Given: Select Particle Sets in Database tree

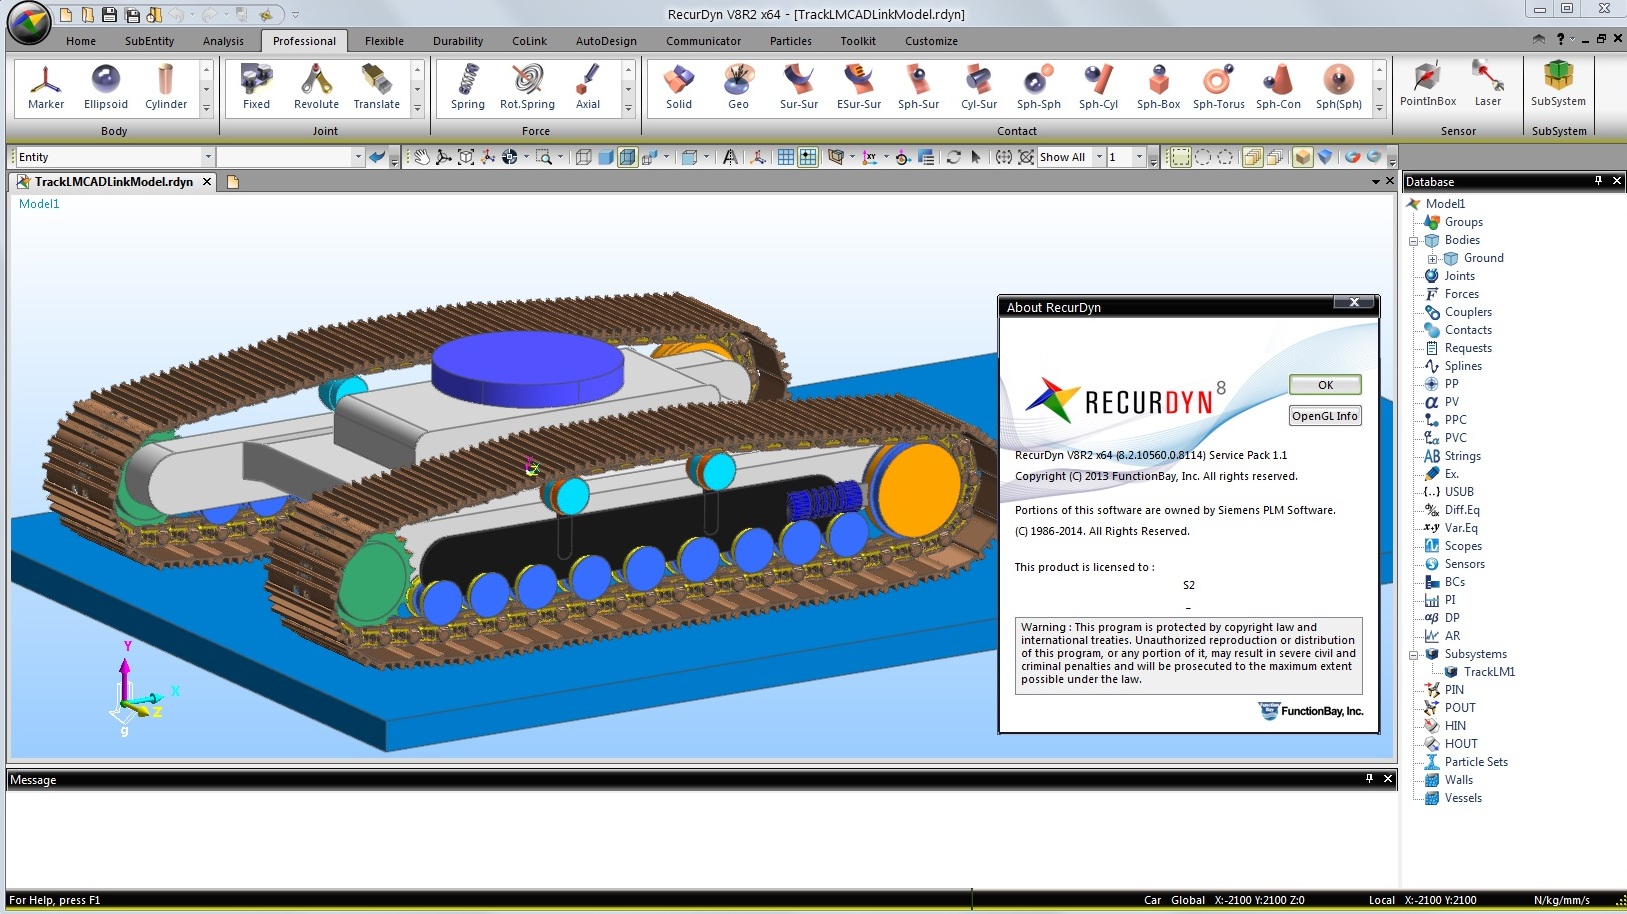Looking at the screenshot, I should [1476, 762].
